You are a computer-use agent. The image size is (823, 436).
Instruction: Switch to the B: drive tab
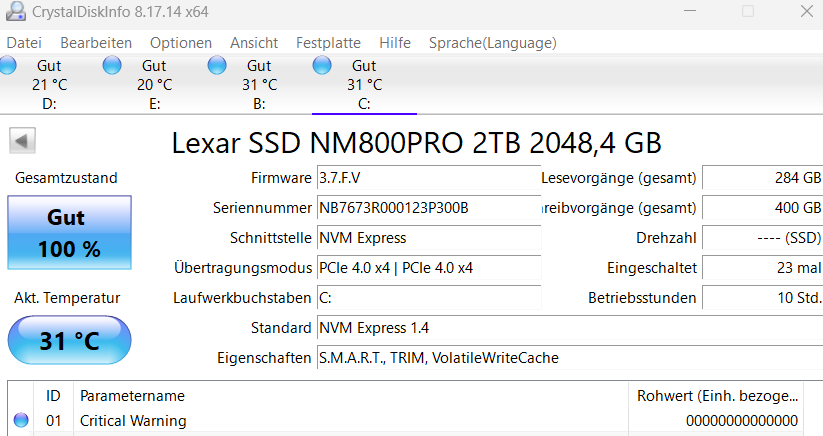(x=259, y=84)
